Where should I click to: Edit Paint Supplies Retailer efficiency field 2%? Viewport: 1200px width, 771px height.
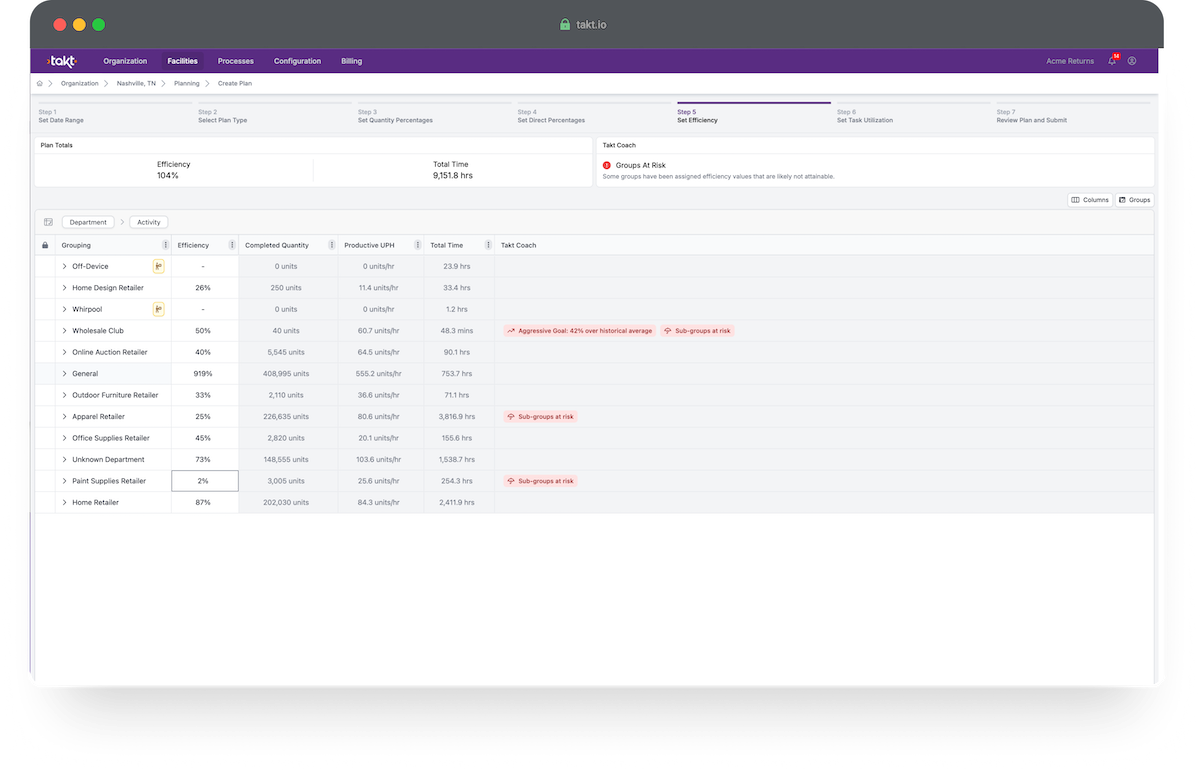[205, 481]
